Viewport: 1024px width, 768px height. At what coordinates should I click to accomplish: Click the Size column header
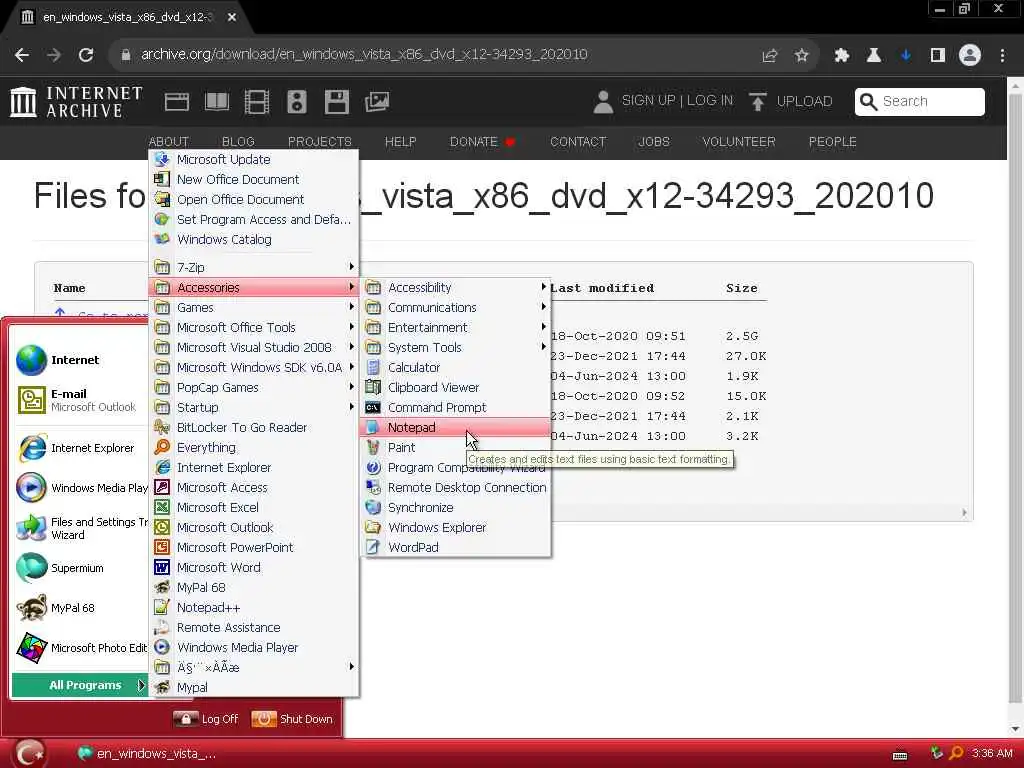[742, 288]
